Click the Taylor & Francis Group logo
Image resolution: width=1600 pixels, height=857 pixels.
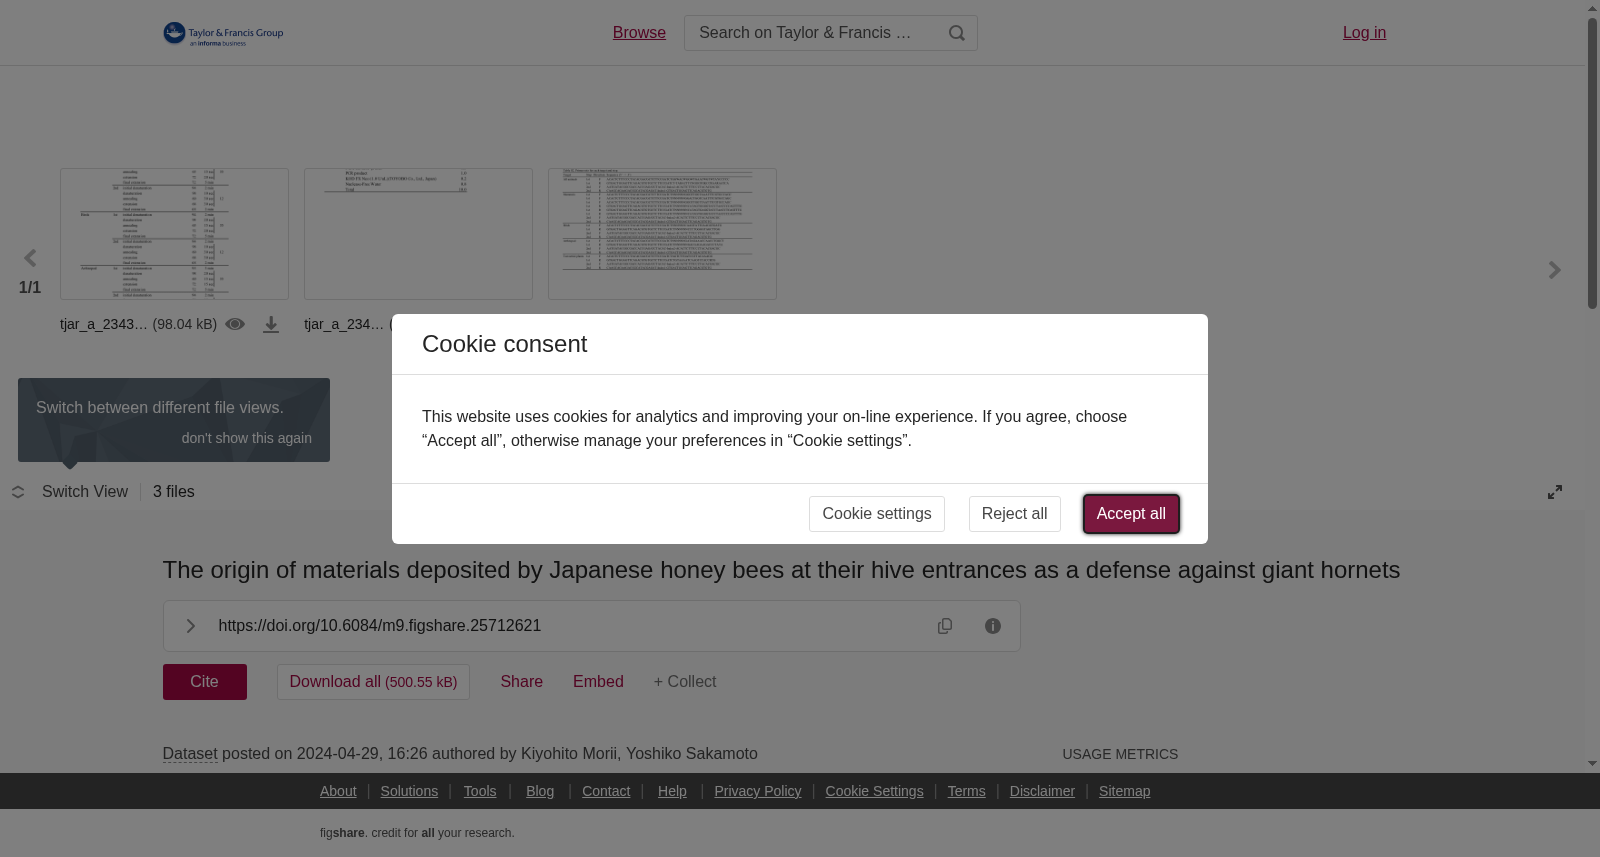click(x=223, y=34)
